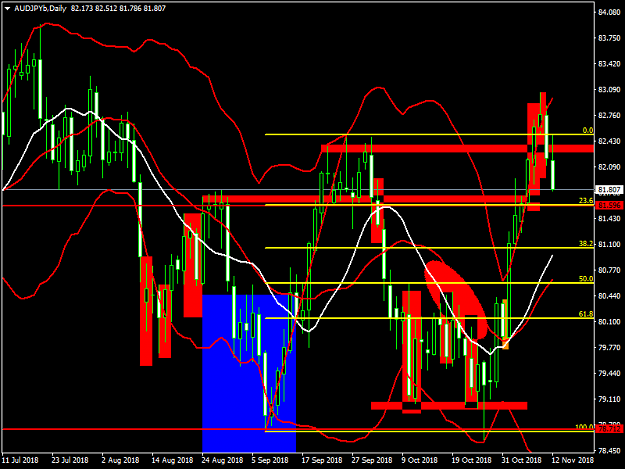
Task: Click the 82.760 price axis label
Action: [609, 116]
